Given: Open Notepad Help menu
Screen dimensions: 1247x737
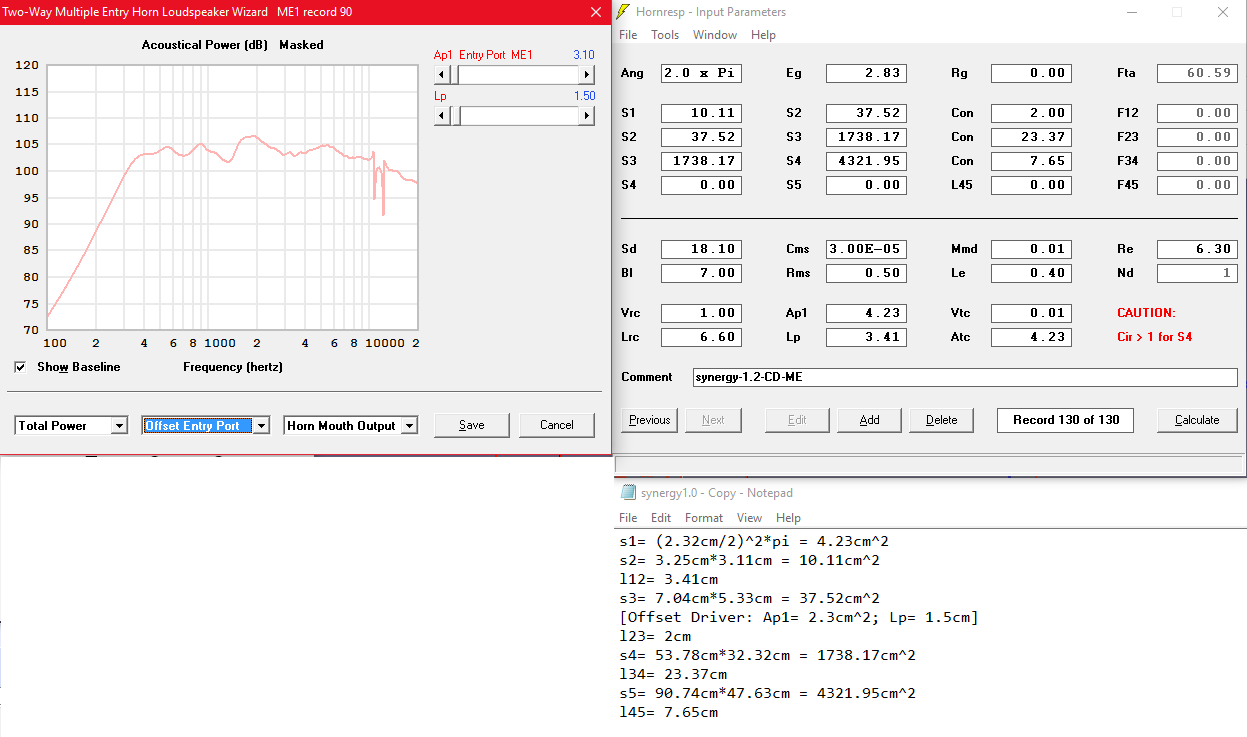Looking at the screenshot, I should coord(788,518).
